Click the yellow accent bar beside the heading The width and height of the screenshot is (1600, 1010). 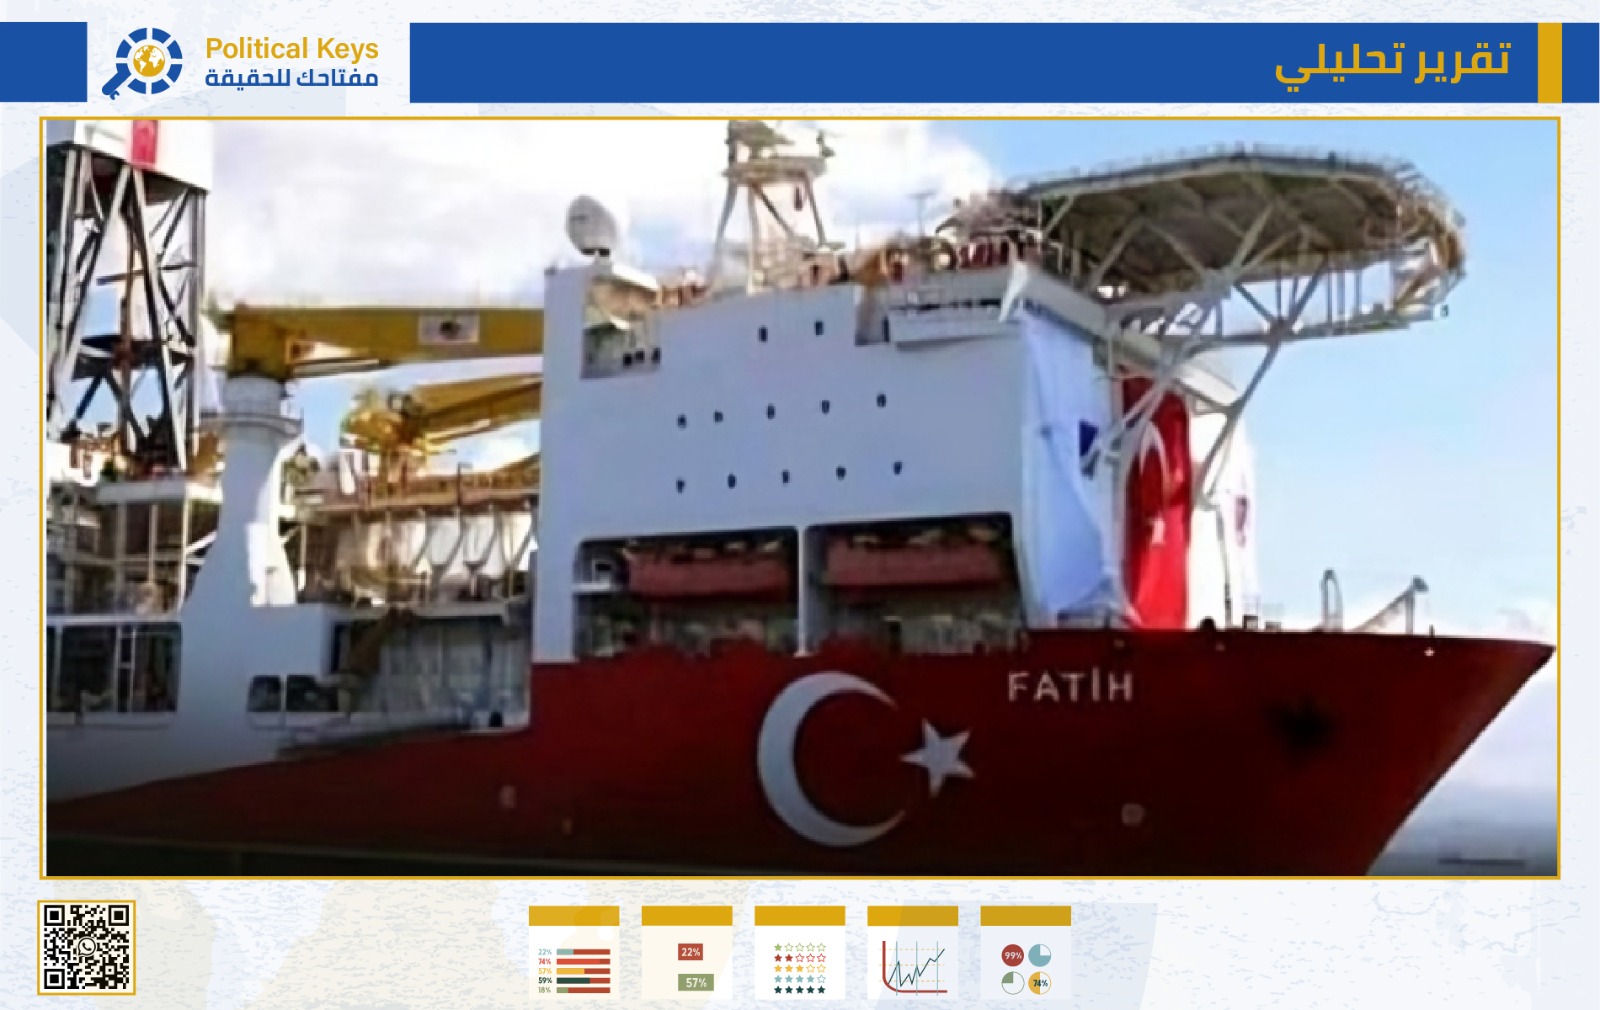click(1549, 62)
